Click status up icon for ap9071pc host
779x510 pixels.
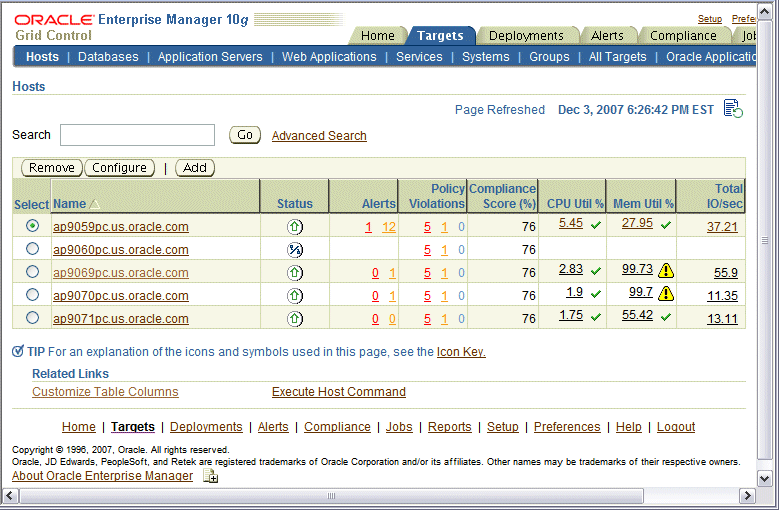[x=295, y=318]
